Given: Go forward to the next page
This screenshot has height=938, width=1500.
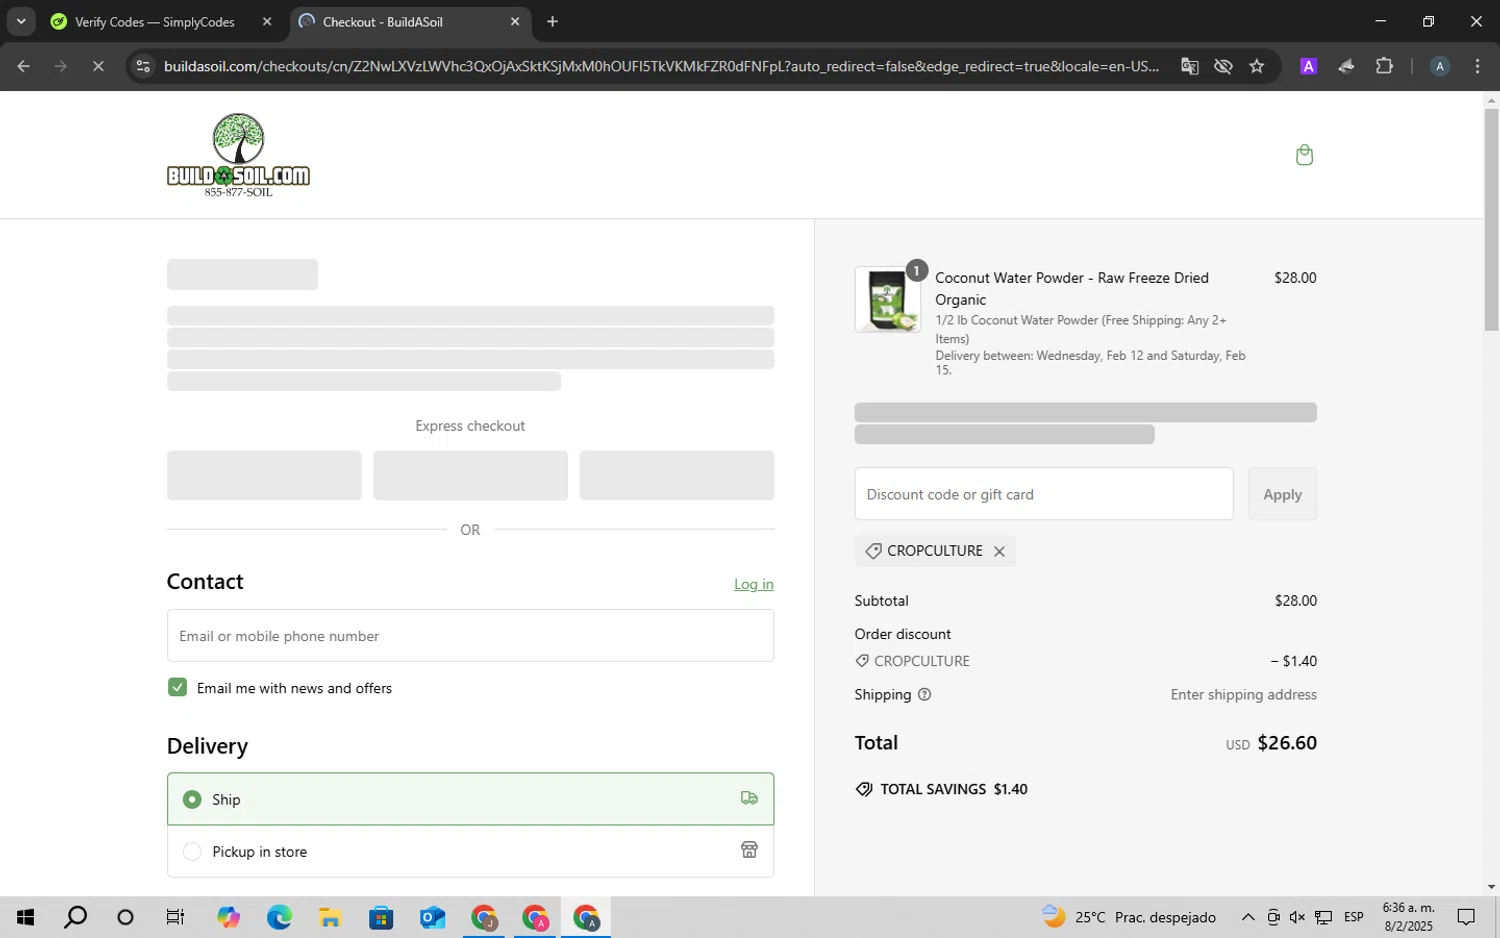Looking at the screenshot, I should (x=60, y=66).
